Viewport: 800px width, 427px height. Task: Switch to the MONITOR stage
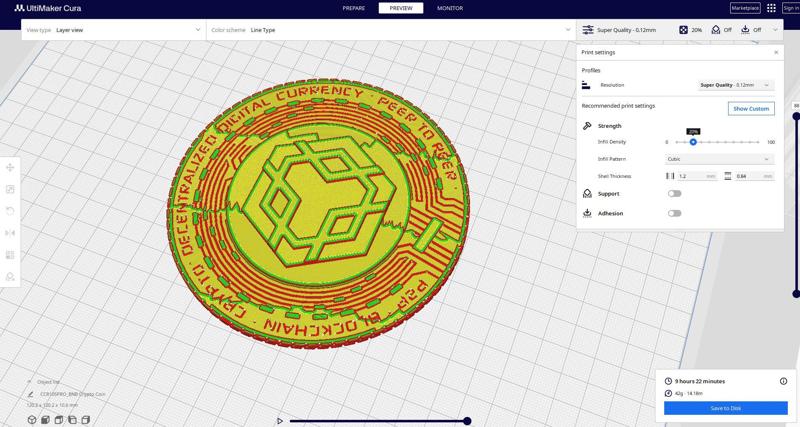click(x=450, y=8)
